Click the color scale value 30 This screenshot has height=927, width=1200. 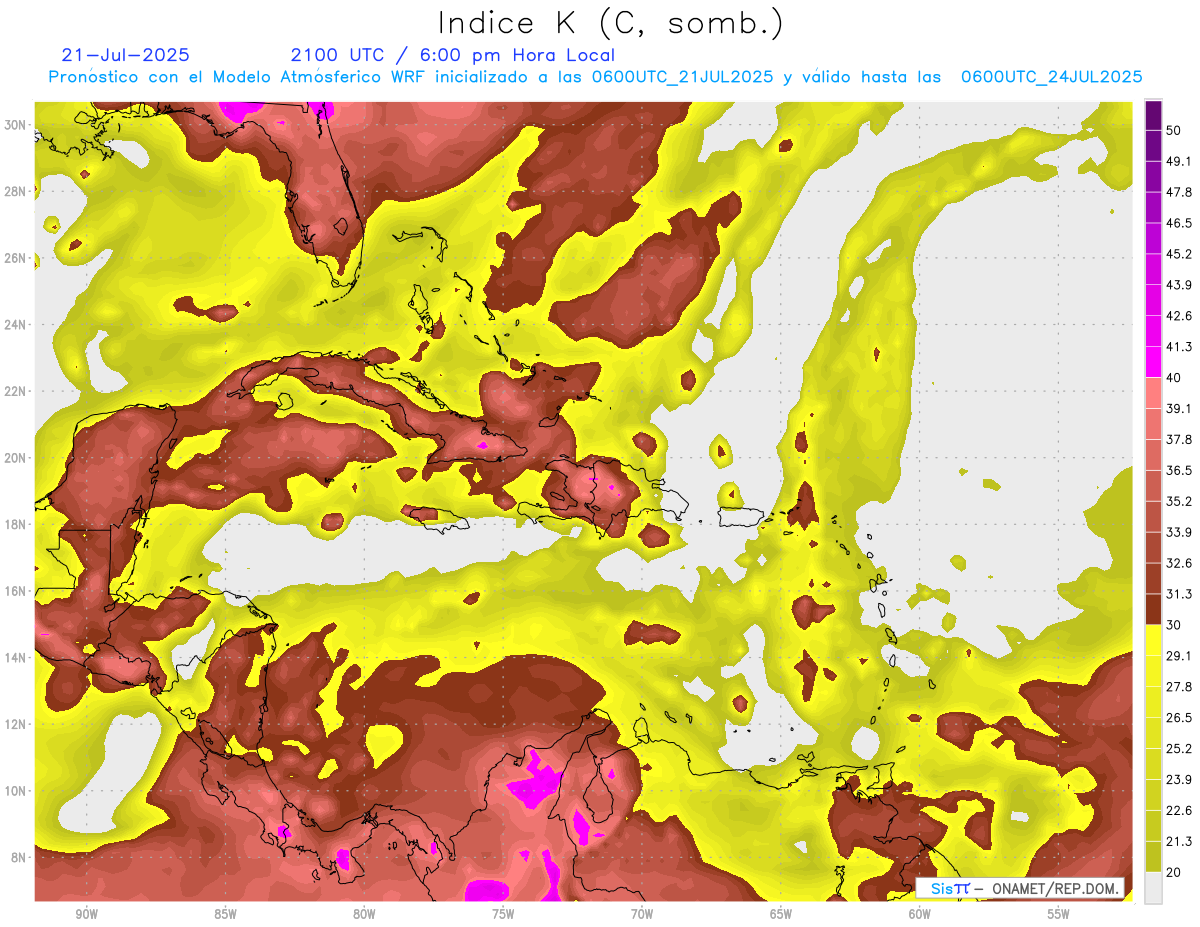pyautogui.click(x=1175, y=624)
